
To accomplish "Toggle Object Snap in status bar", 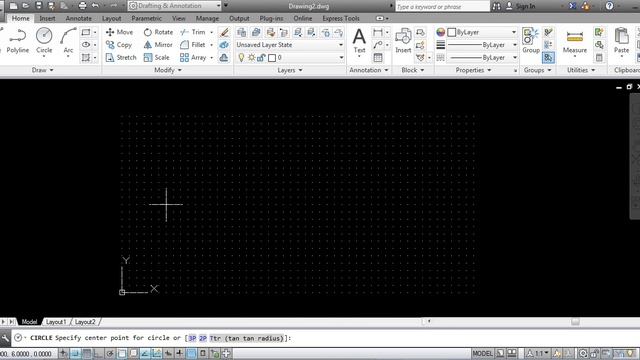I will click(x=122, y=353).
